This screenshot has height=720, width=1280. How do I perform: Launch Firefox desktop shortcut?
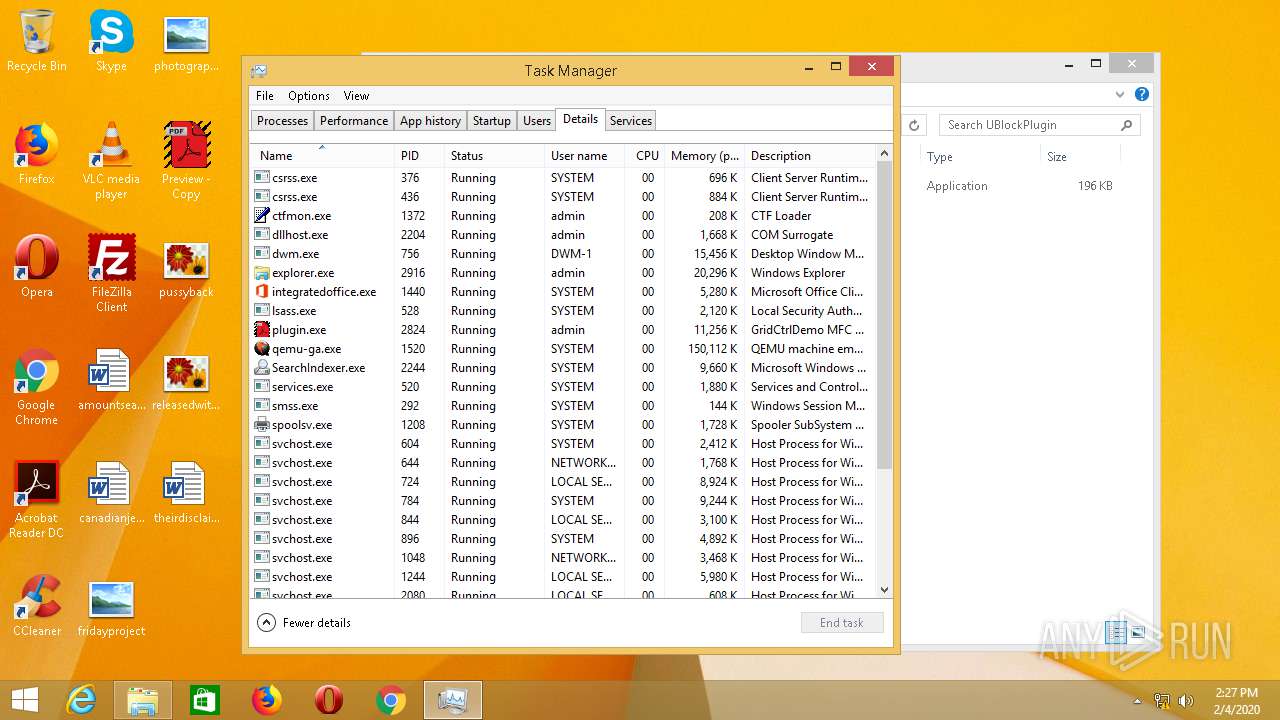[37, 154]
